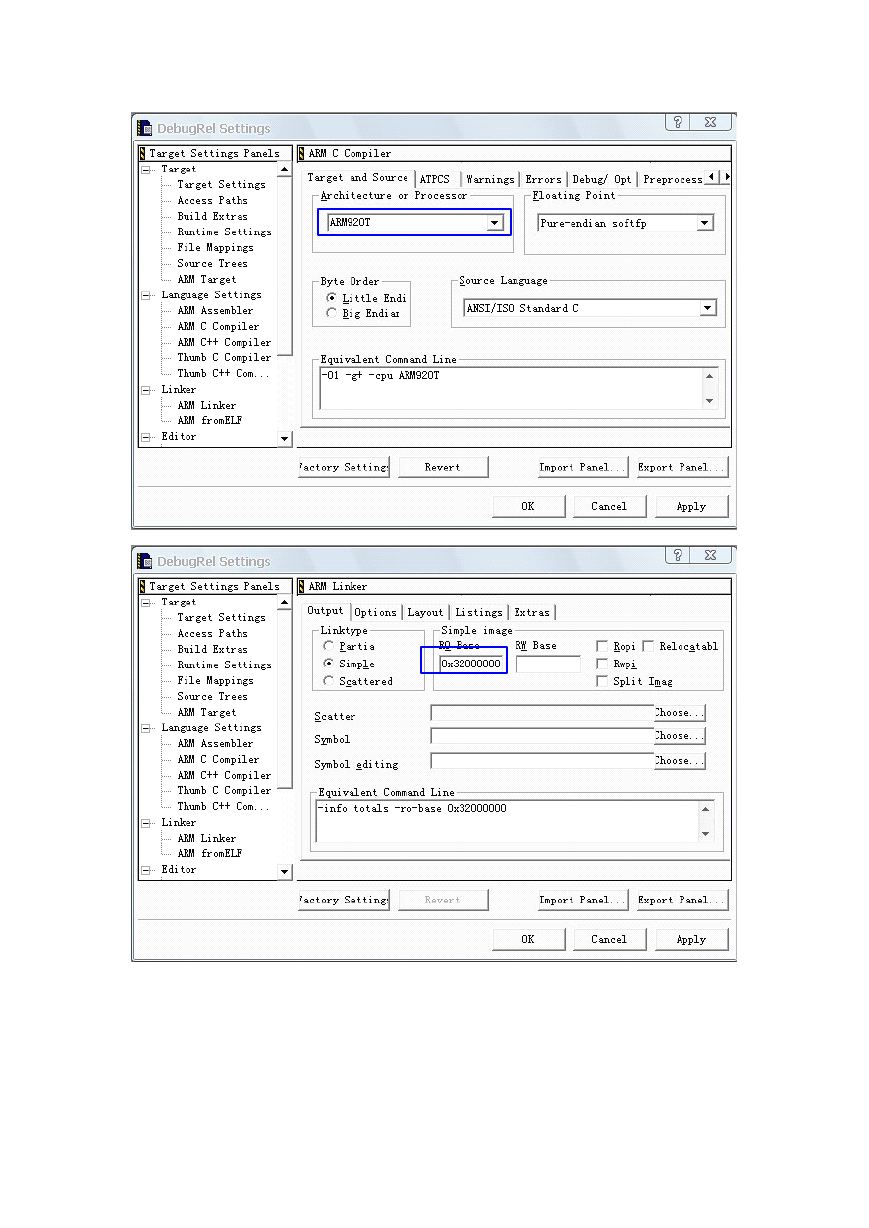Click Choose... next to Scatter
Viewport: 869px width, 1228px height.
680,713
